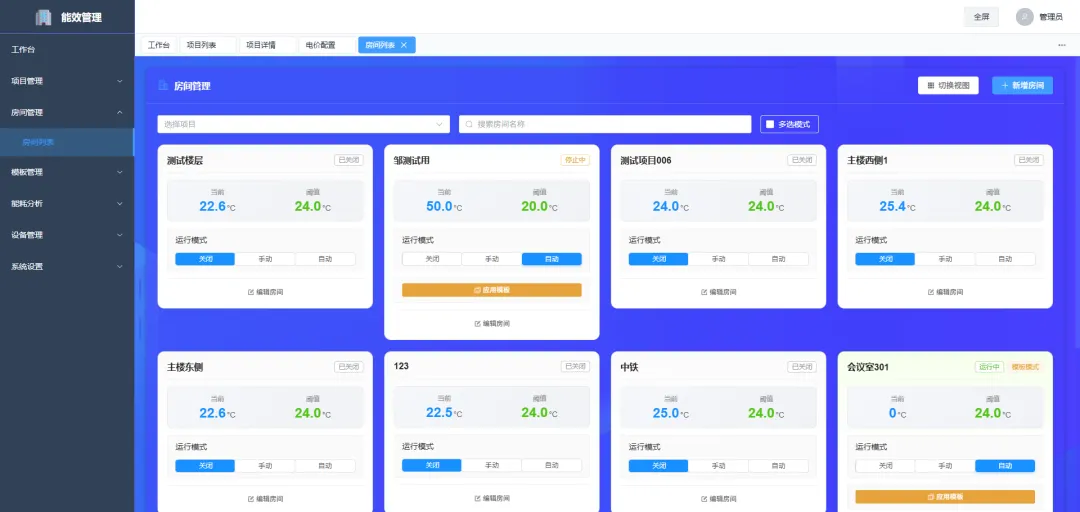Set 123 mode to 手动

492,465
